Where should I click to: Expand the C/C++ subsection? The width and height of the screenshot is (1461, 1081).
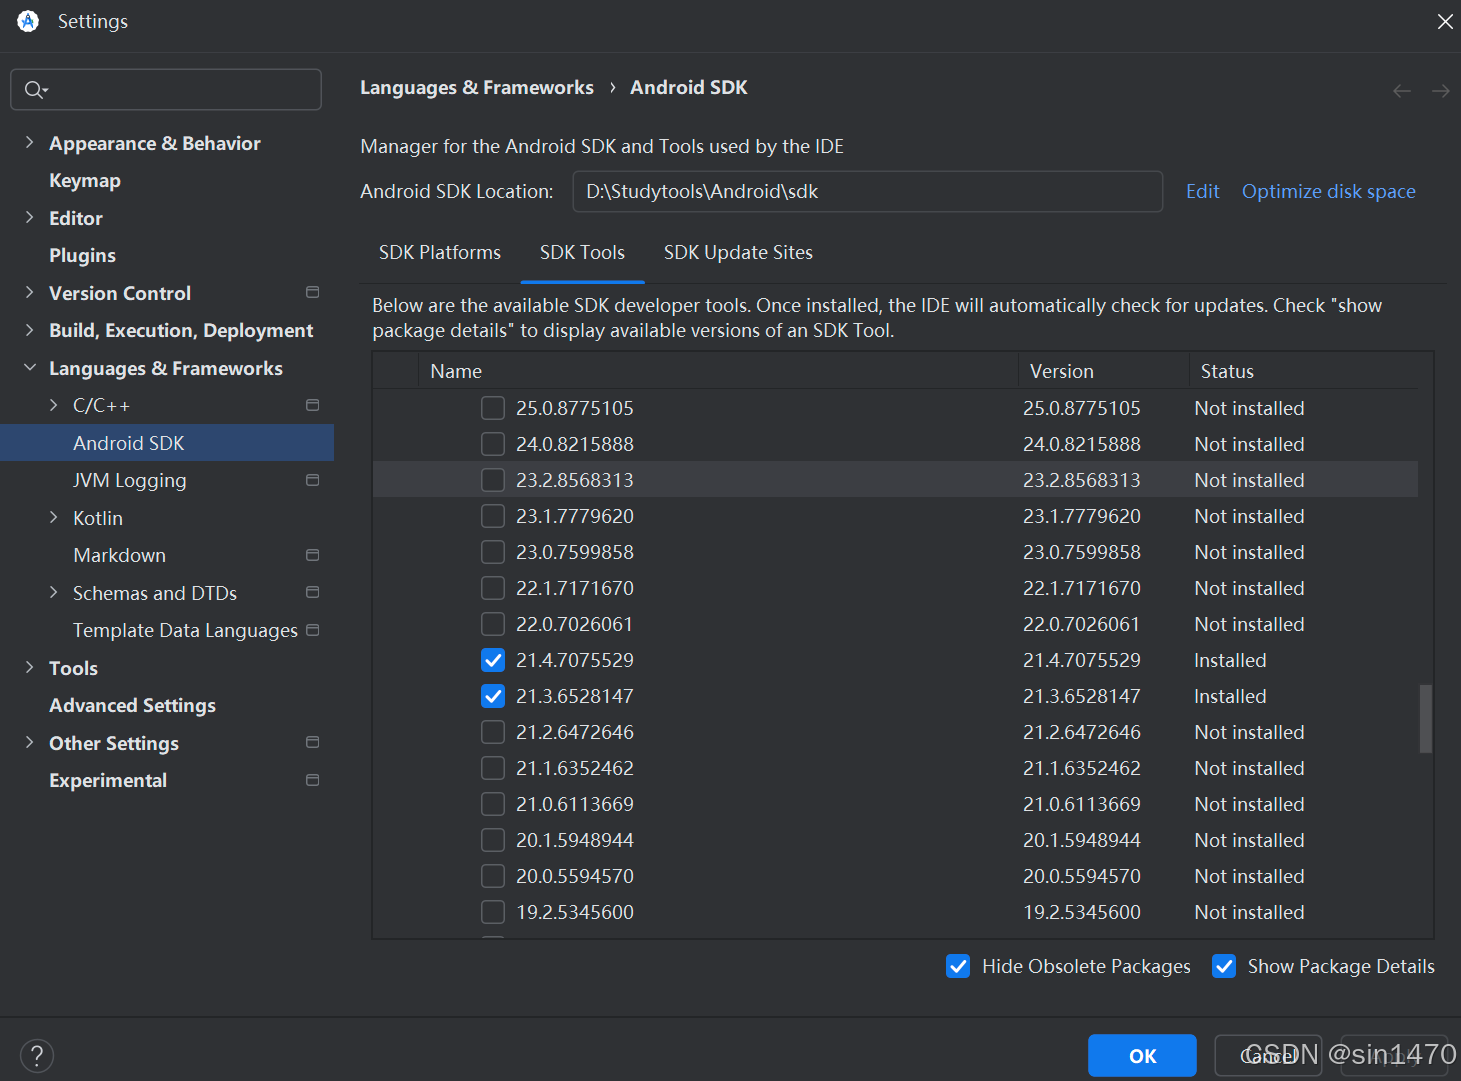point(53,405)
